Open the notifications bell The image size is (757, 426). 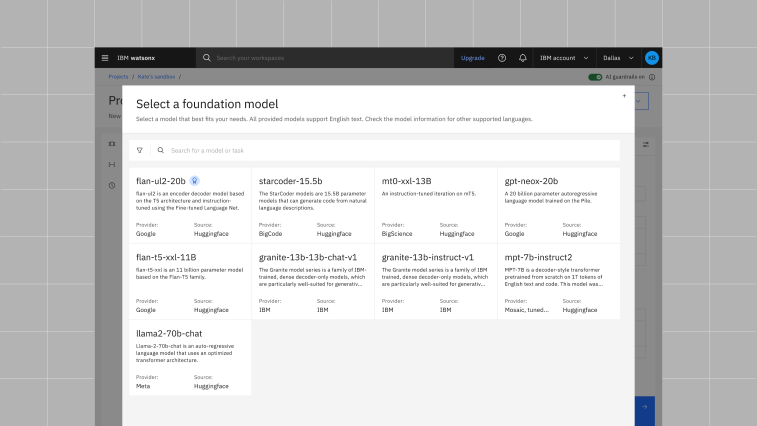[x=522, y=58]
